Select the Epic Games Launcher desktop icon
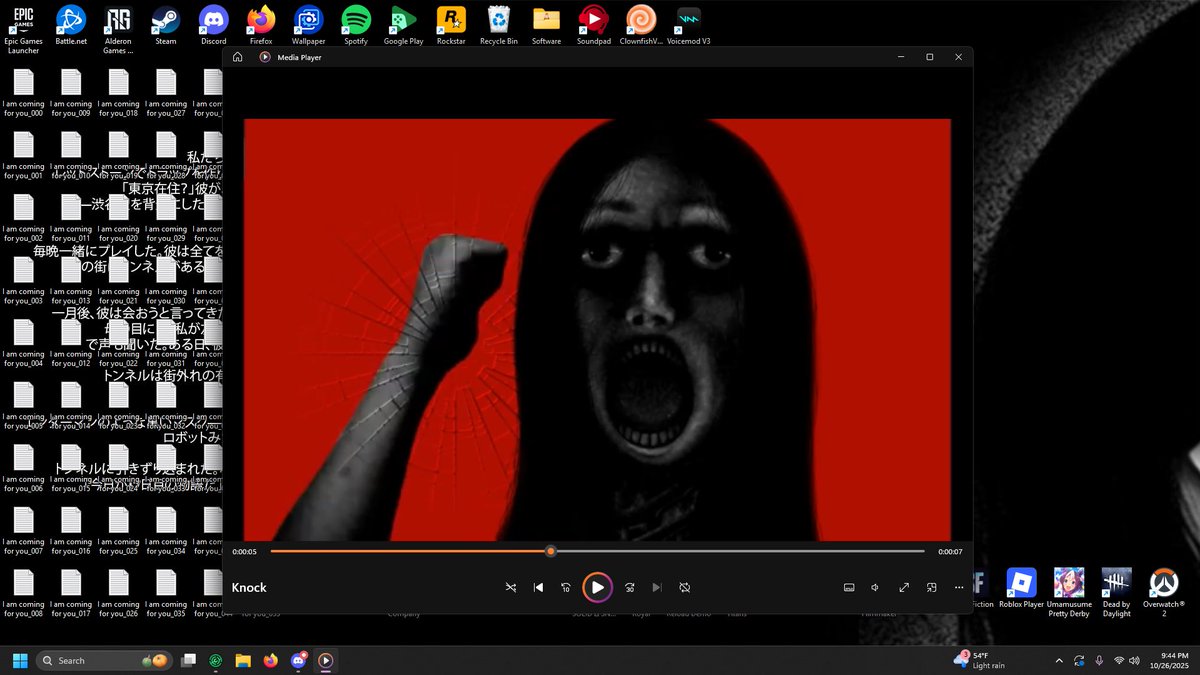1200x675 pixels. 23,31
